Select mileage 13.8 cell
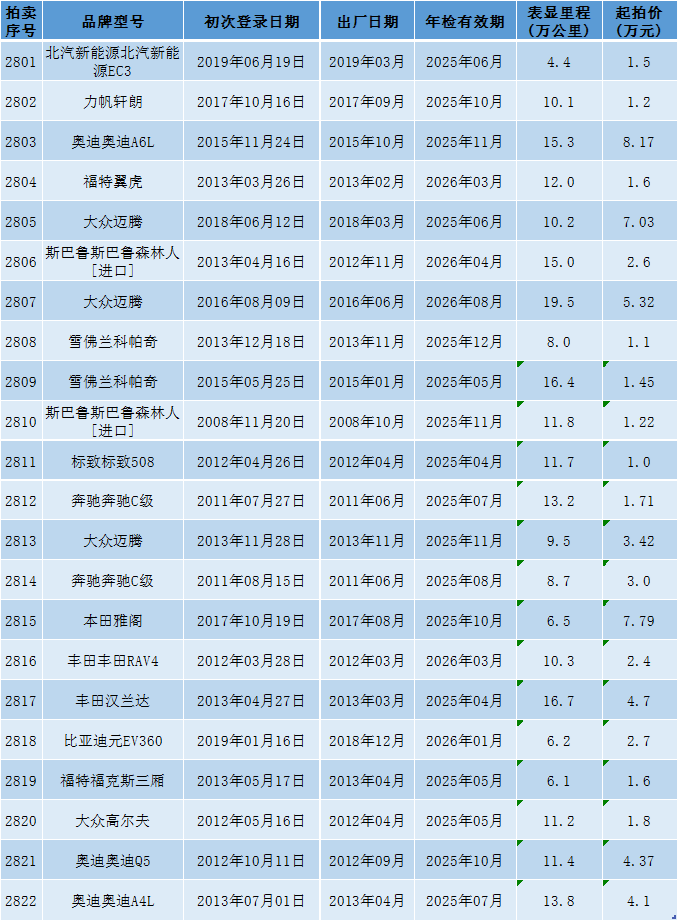 click(559, 900)
